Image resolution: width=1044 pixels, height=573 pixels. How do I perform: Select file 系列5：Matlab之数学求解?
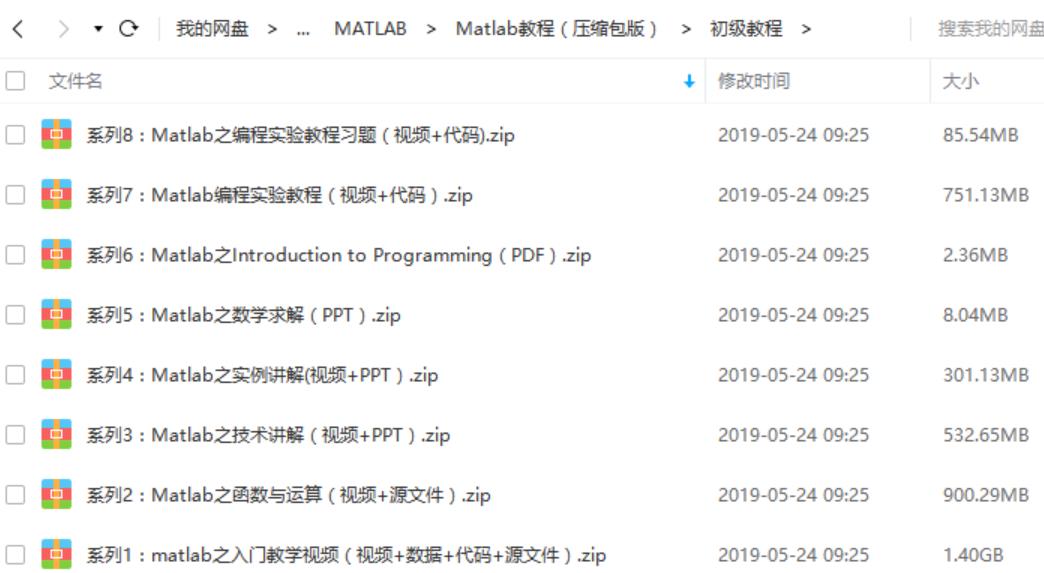[244, 315]
